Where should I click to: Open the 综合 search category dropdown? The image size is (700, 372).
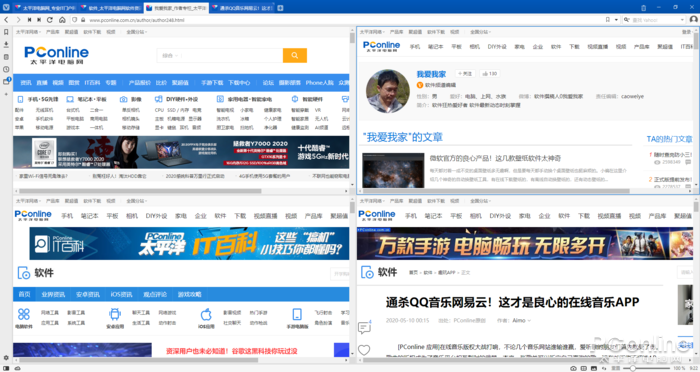(170, 55)
